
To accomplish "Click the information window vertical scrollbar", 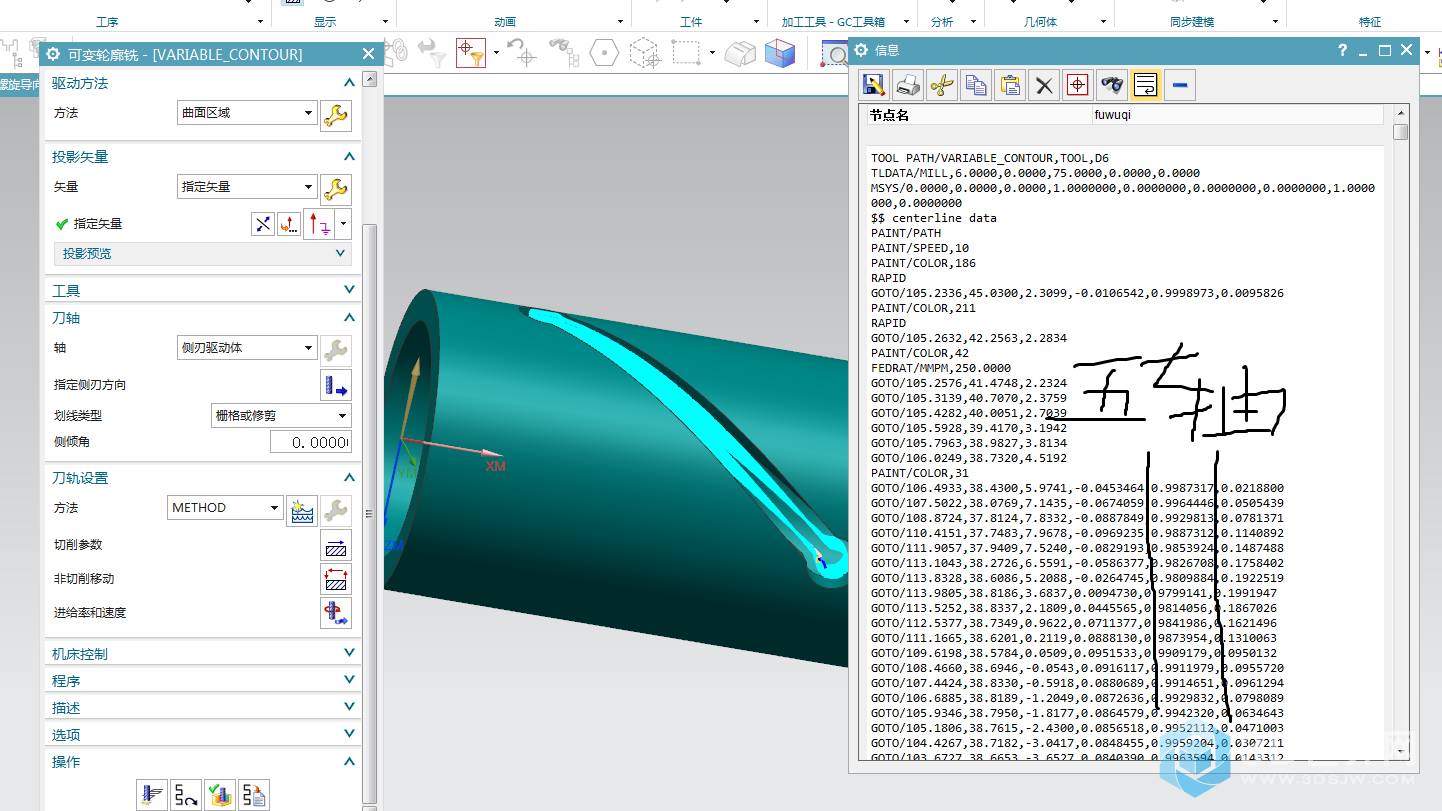I will [1401, 132].
